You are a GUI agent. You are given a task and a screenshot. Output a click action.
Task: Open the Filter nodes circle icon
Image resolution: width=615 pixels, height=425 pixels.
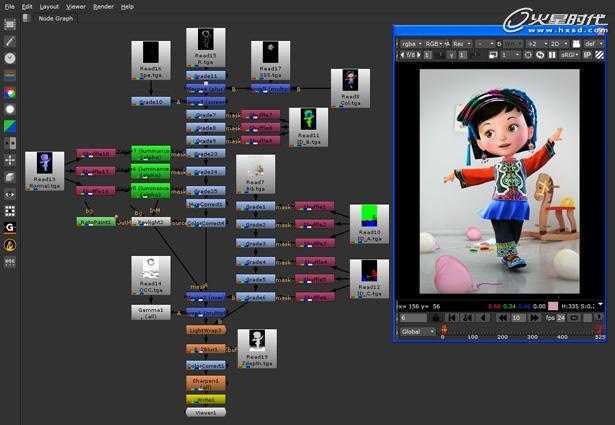(x=10, y=109)
